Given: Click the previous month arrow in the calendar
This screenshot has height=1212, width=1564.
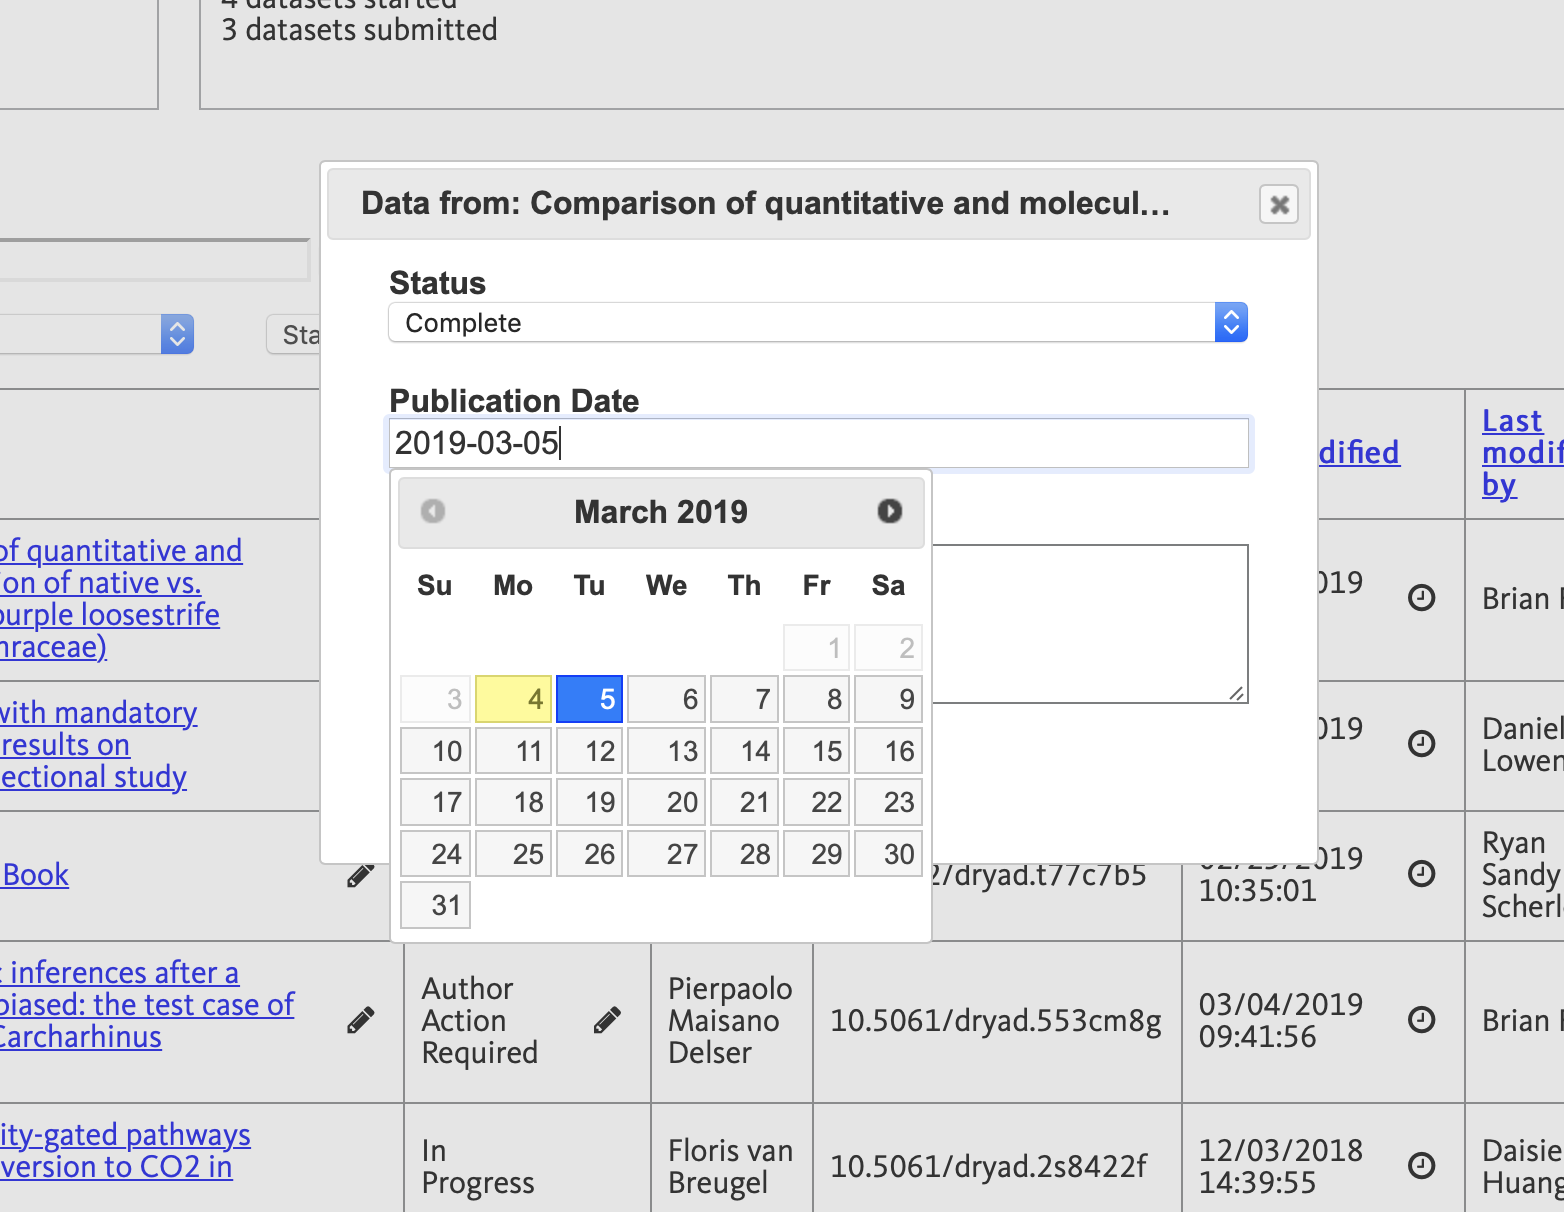Looking at the screenshot, I should pos(433,511).
